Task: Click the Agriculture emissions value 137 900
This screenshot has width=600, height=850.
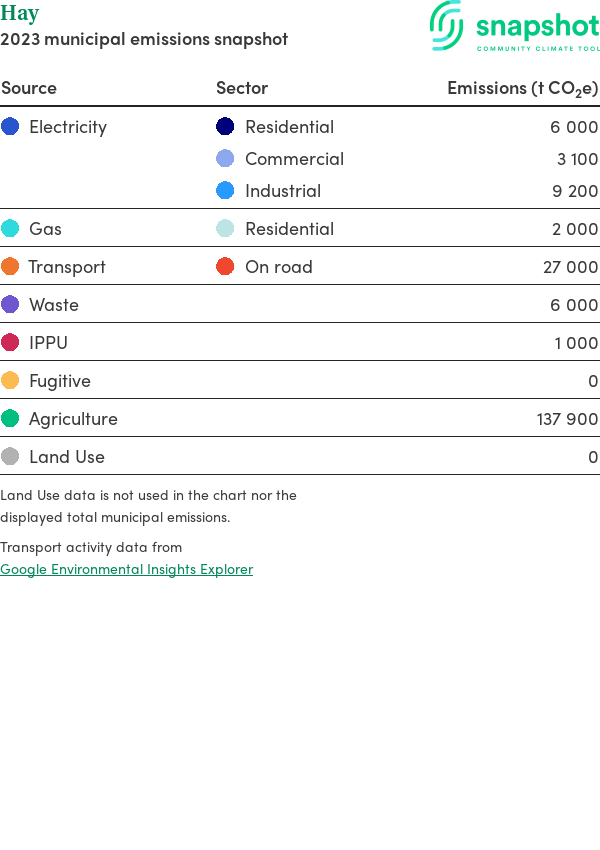Action: coord(567,419)
